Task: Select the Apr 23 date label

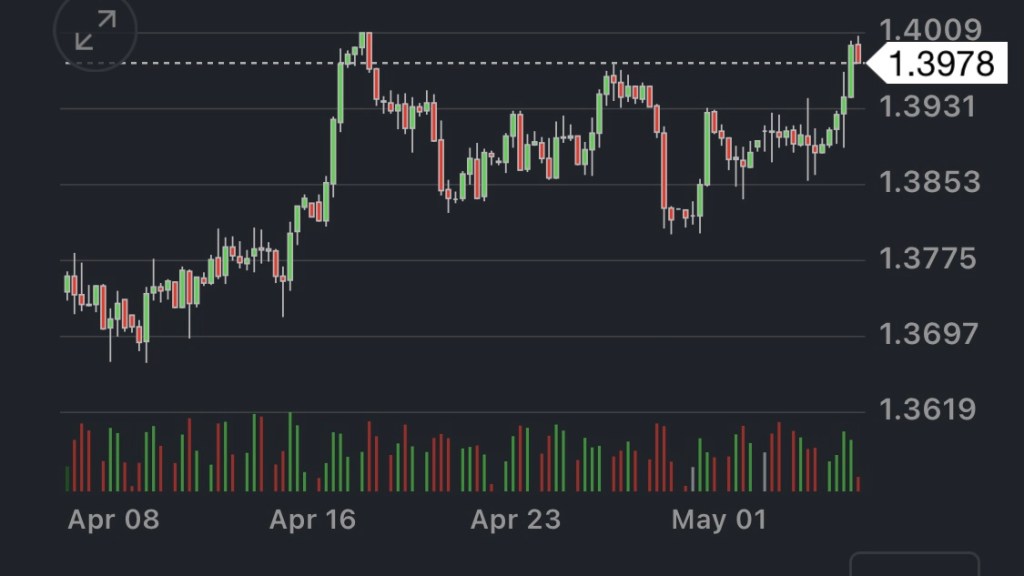Action: pyautogui.click(x=515, y=520)
